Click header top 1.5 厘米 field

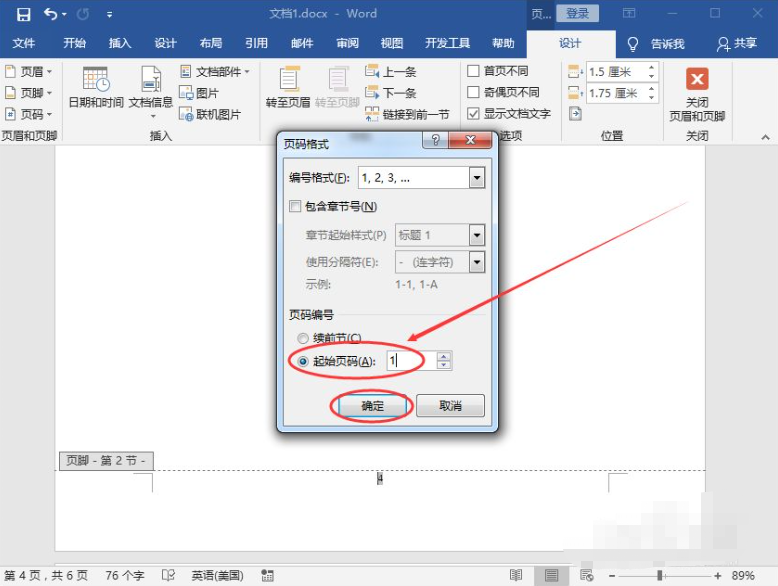coord(616,72)
